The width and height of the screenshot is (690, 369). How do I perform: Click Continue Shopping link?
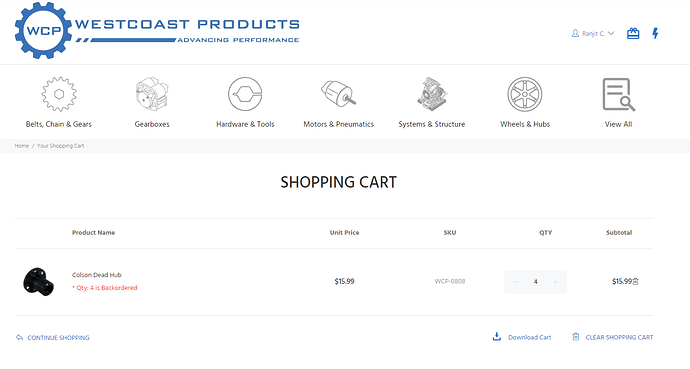point(53,338)
